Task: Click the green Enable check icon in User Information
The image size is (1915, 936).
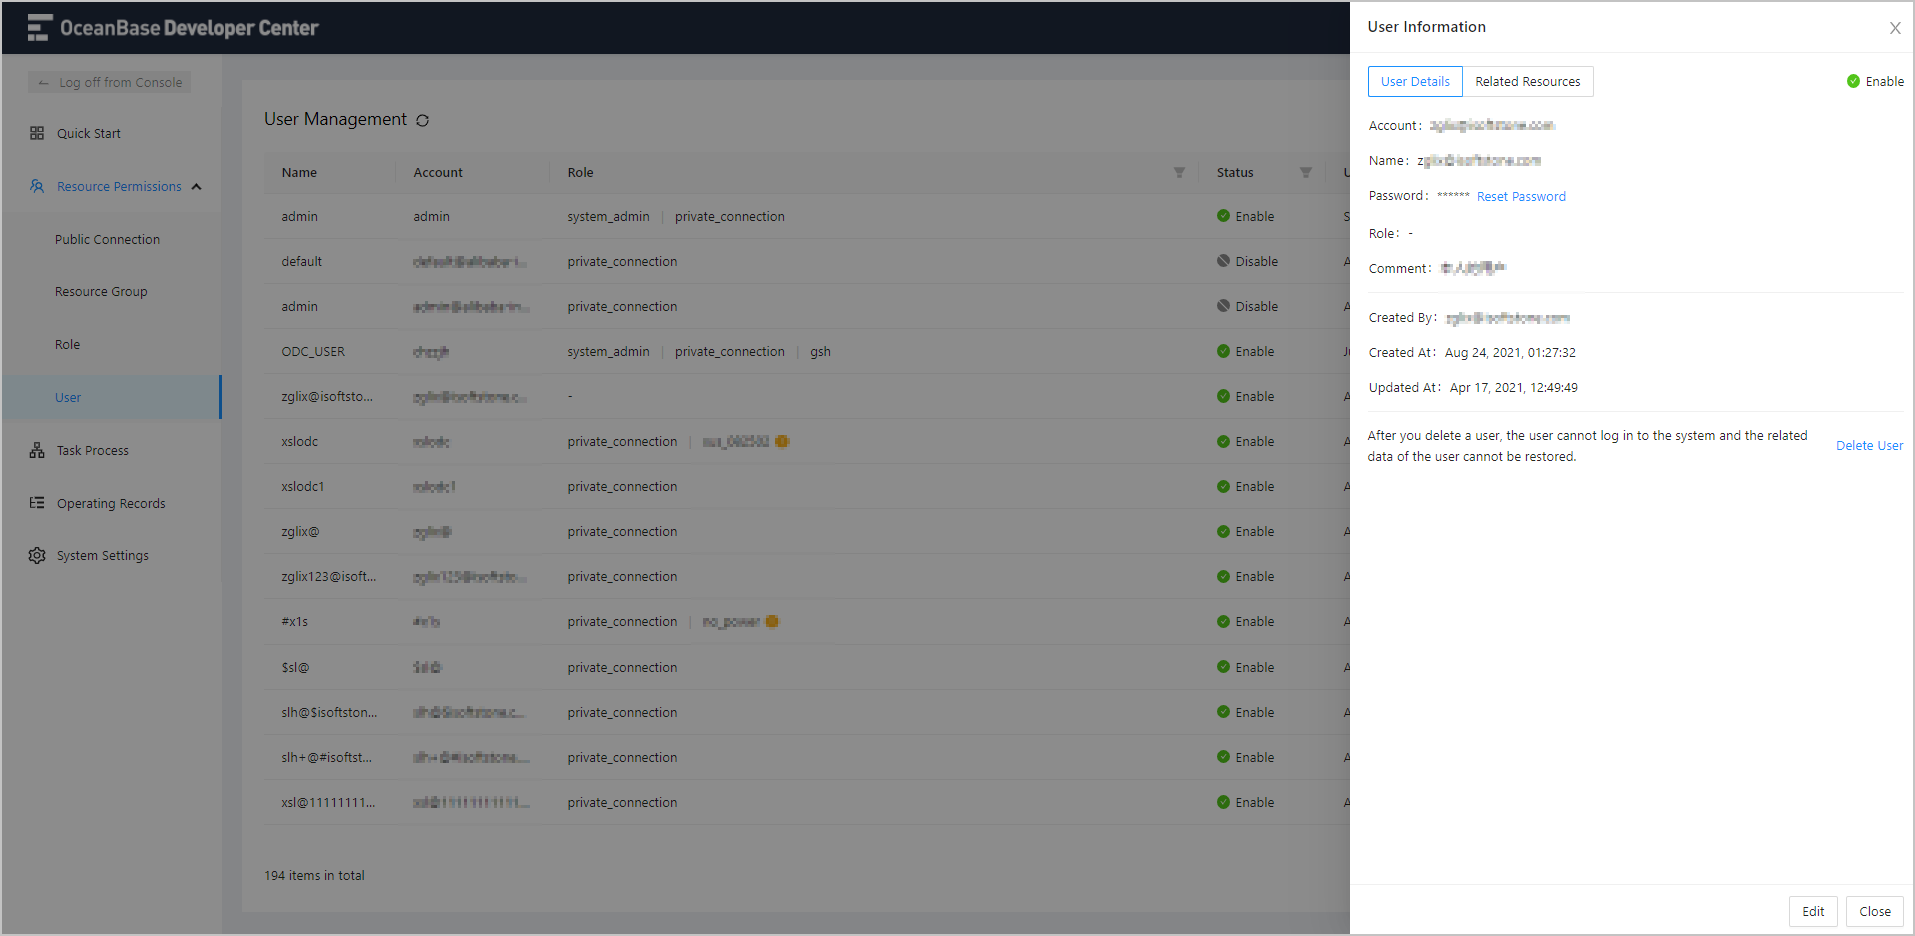Action: click(1853, 81)
